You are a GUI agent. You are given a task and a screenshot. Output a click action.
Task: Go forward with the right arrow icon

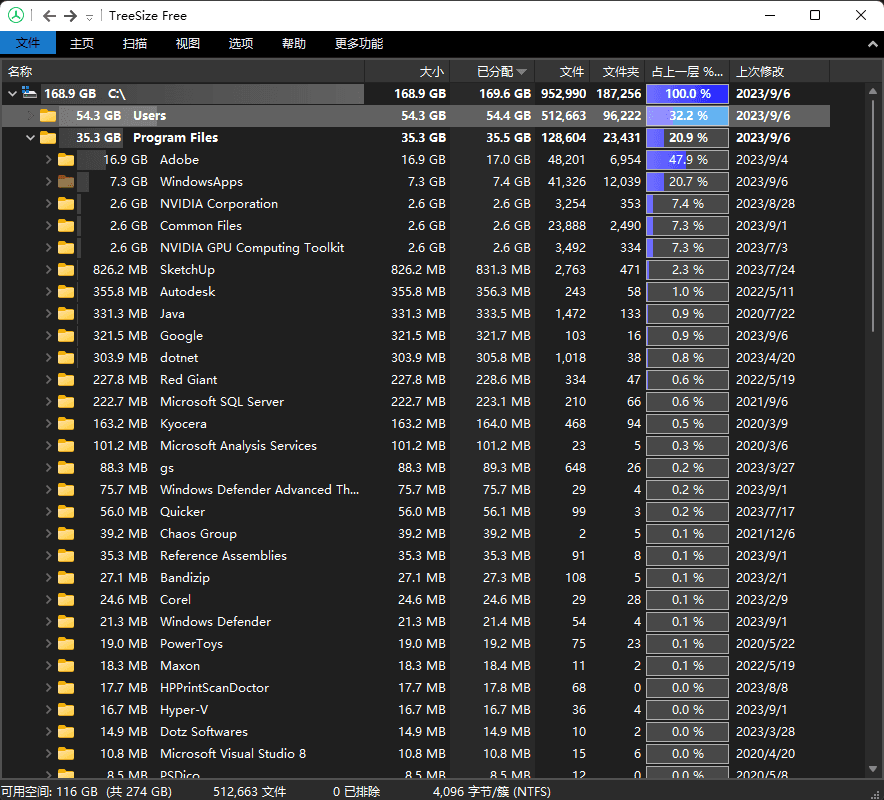tap(70, 16)
